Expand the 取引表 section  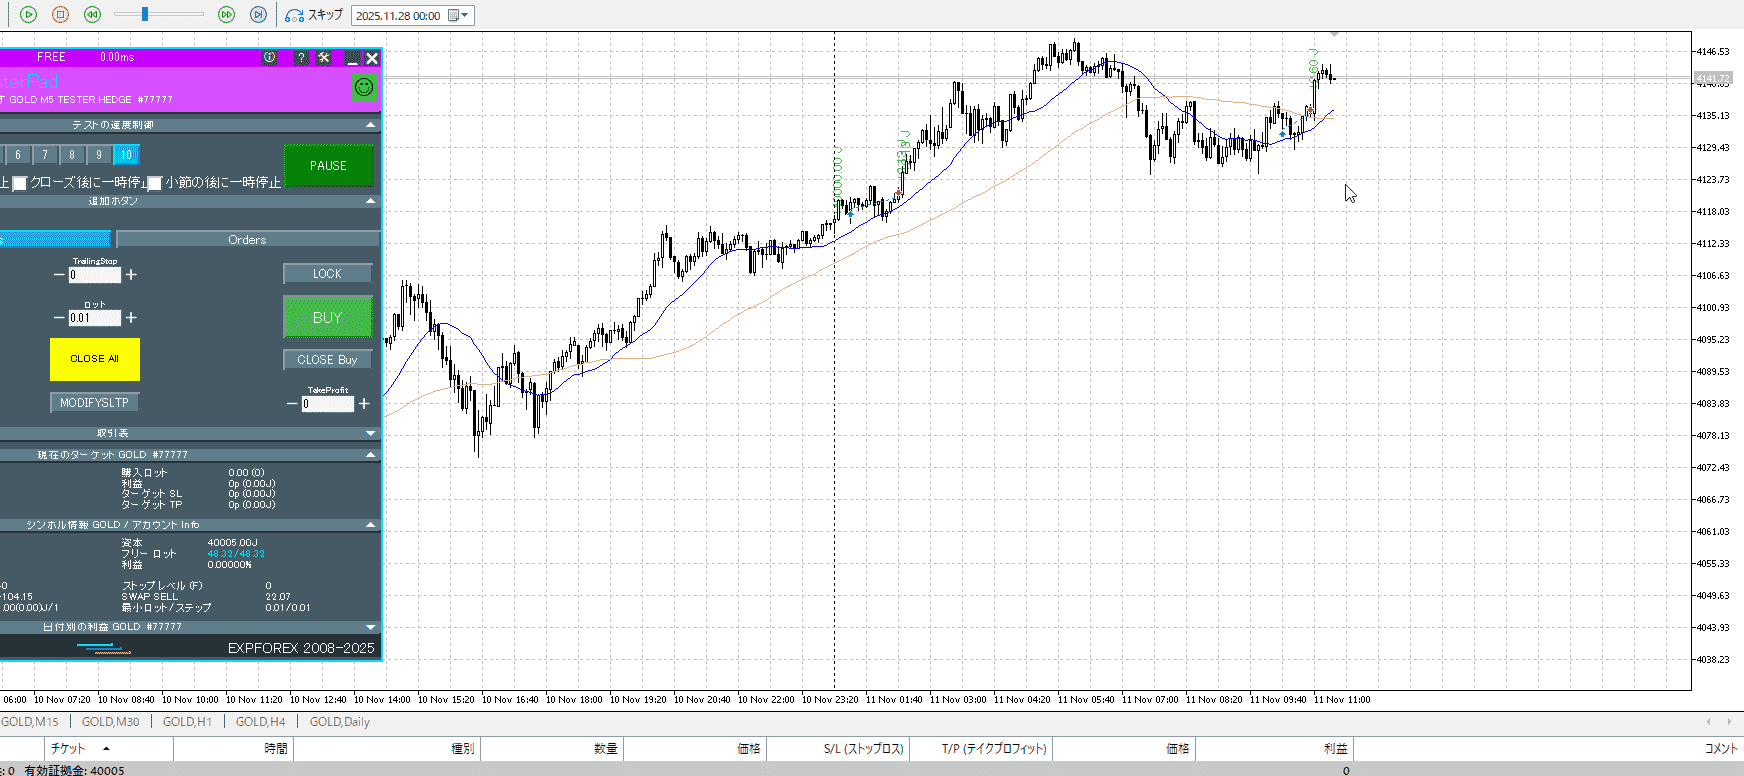click(371, 433)
